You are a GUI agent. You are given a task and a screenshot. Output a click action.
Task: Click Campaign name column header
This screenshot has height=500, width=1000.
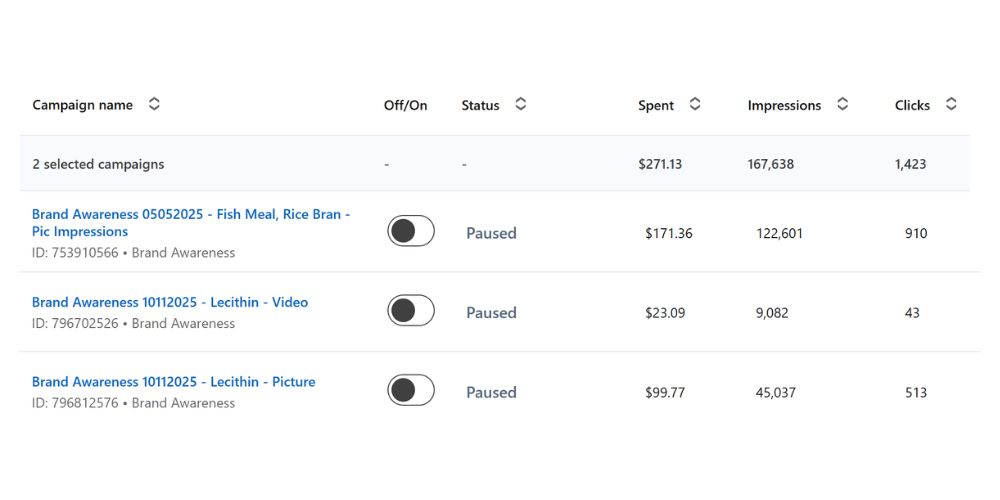pyautogui.click(x=83, y=105)
